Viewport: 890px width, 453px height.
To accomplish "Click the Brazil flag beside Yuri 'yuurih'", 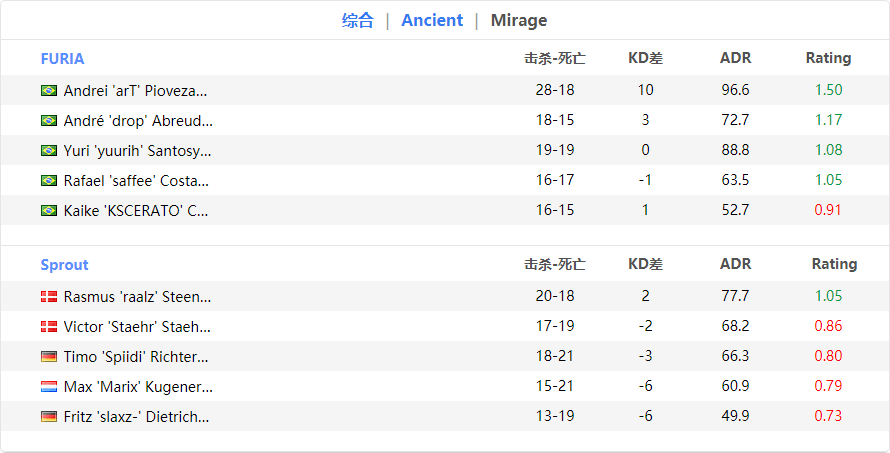I will click(x=48, y=151).
